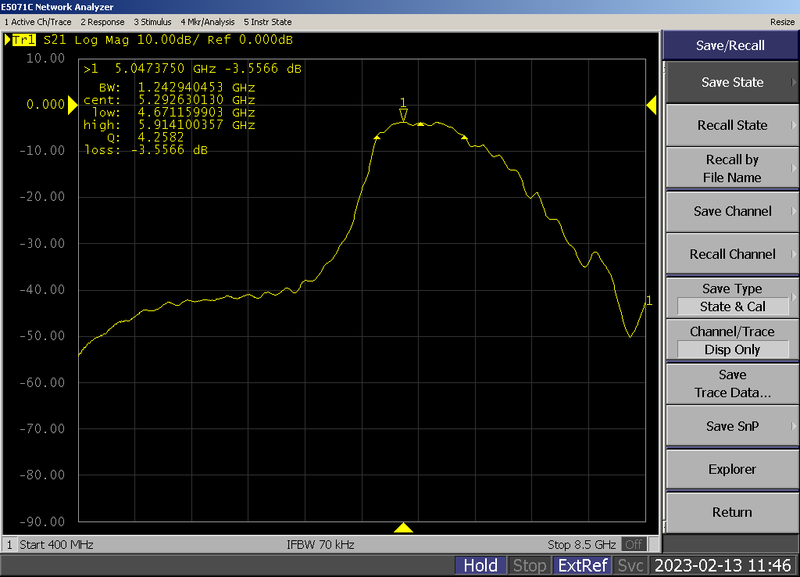800x577 pixels.
Task: Click marker 1 triangle at trace peak
Action: (403, 116)
